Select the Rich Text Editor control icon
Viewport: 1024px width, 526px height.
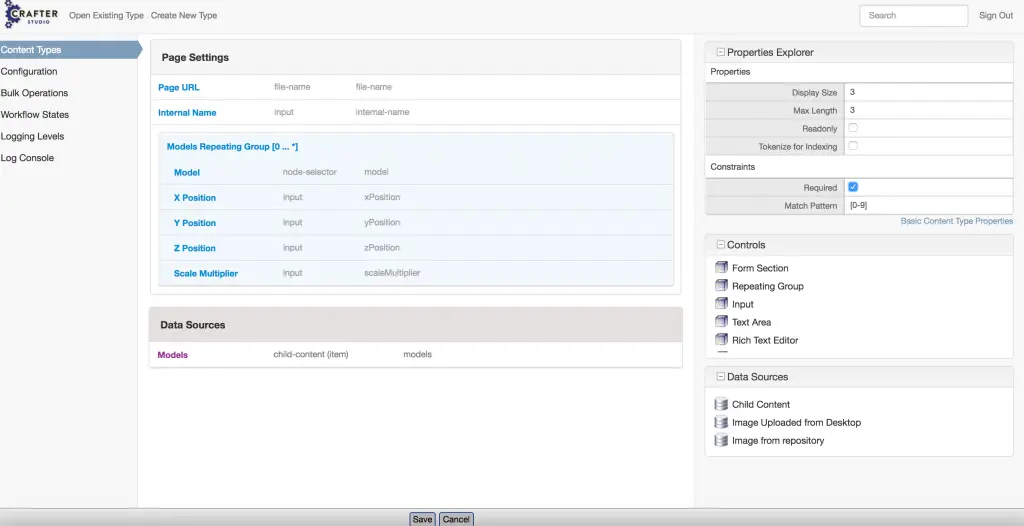click(722, 340)
